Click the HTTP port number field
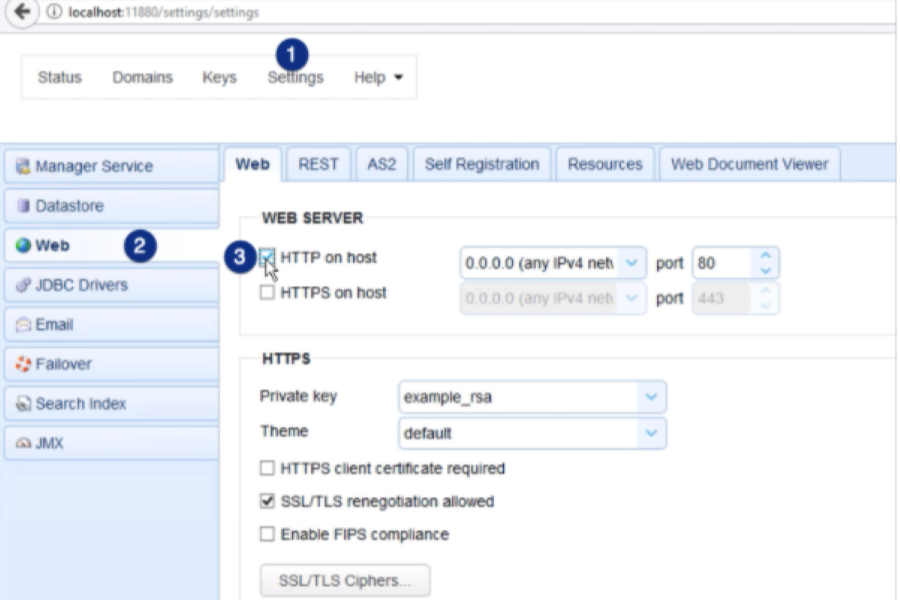 coord(722,264)
